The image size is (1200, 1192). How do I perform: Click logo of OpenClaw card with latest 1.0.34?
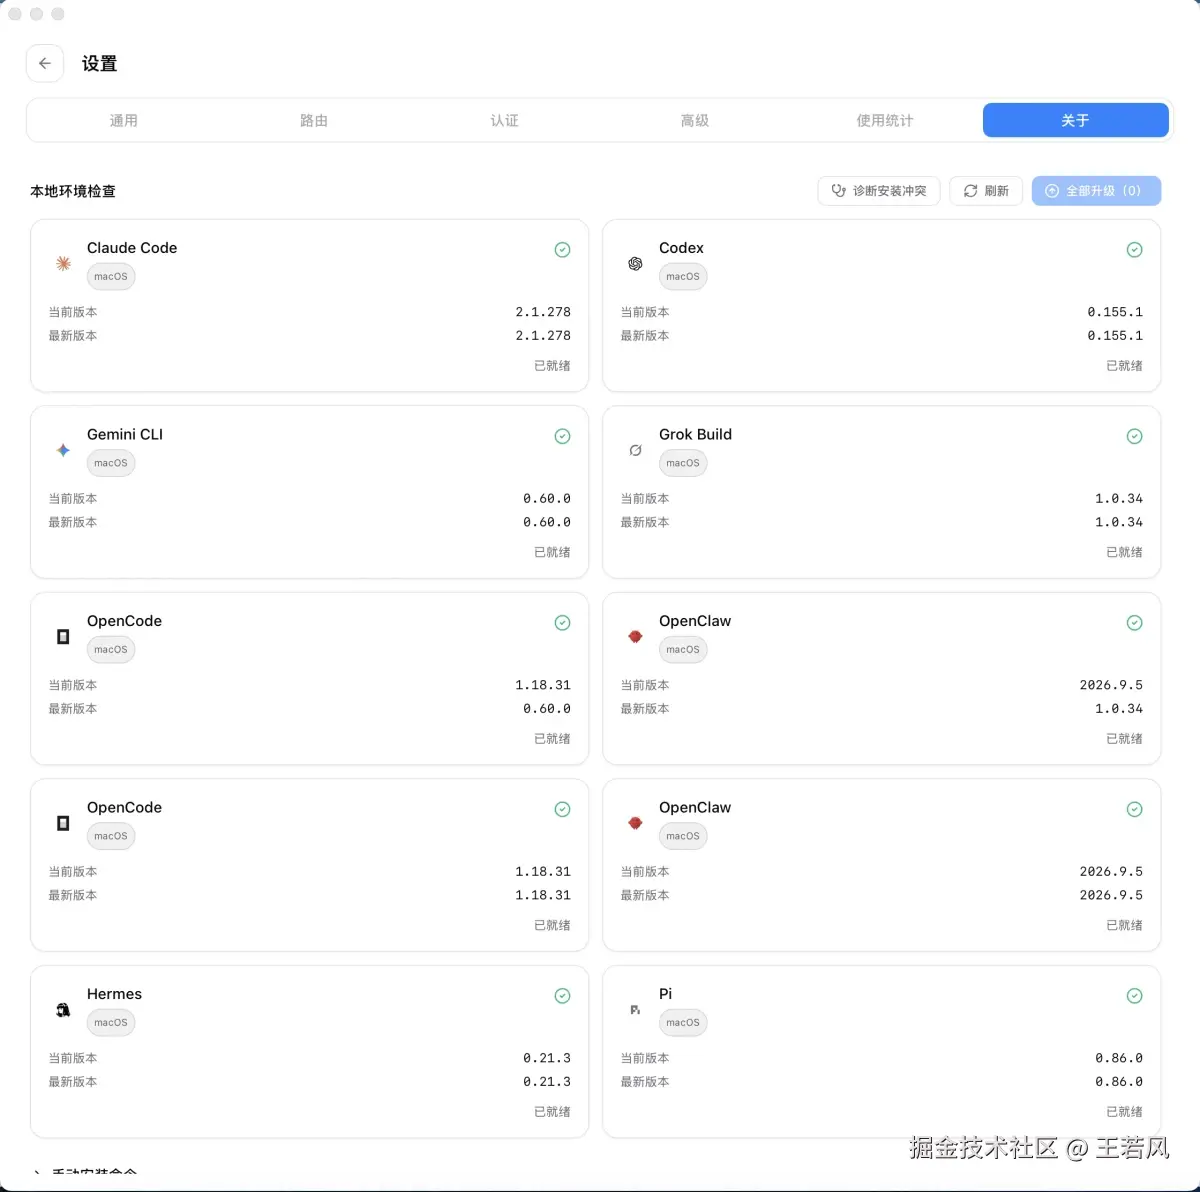click(635, 637)
